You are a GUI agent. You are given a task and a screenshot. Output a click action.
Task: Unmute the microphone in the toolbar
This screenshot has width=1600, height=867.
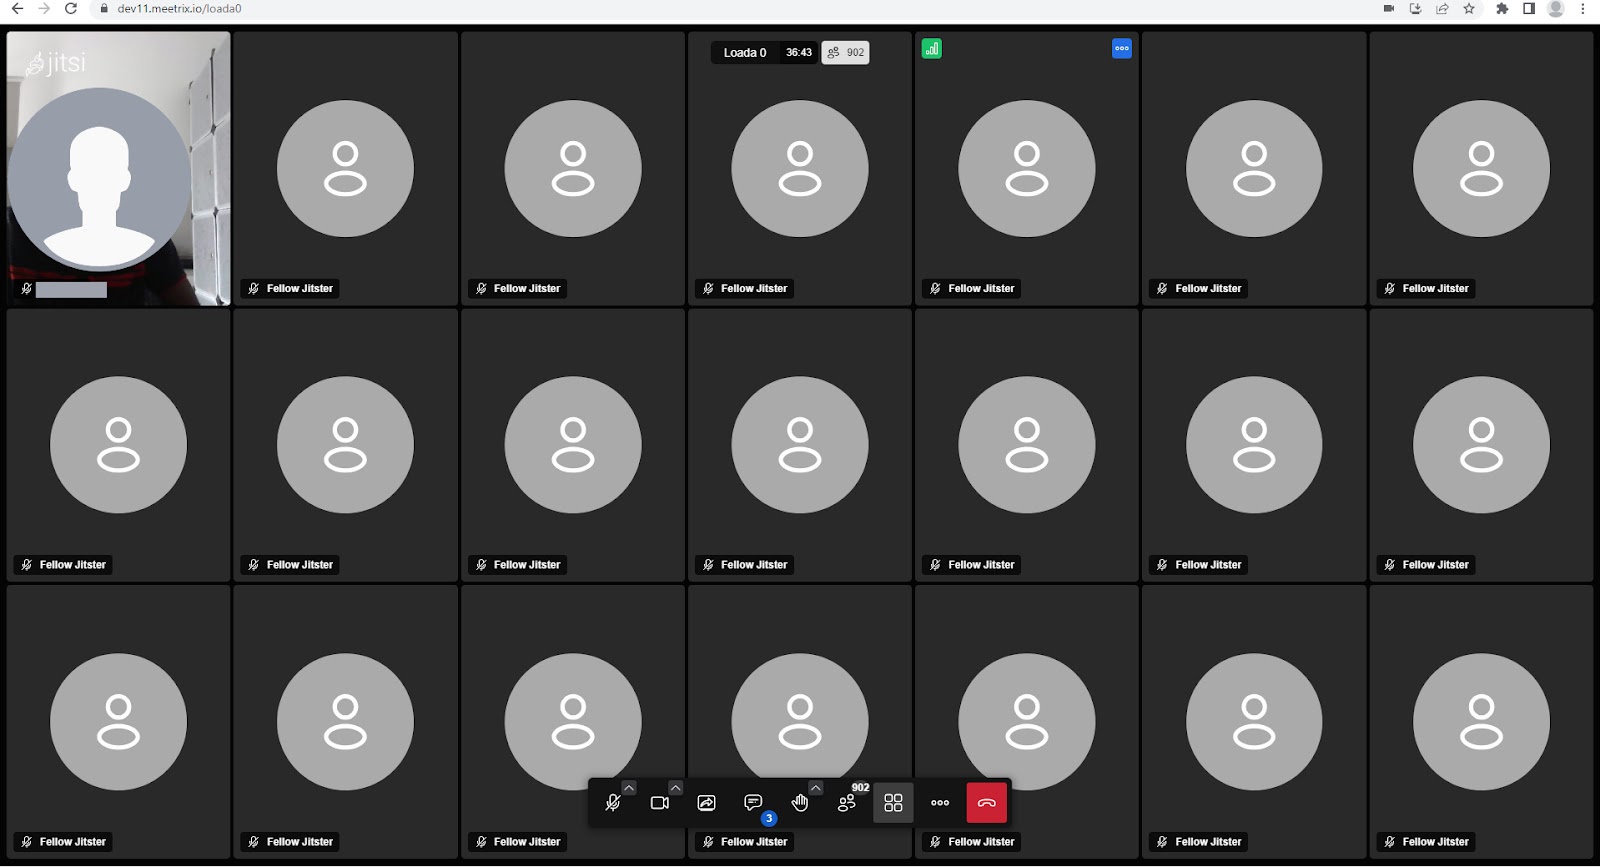coord(613,803)
